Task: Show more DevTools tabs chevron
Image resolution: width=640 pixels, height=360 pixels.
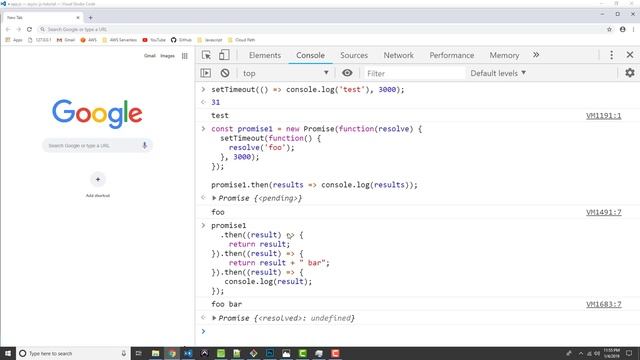Action: point(536,55)
